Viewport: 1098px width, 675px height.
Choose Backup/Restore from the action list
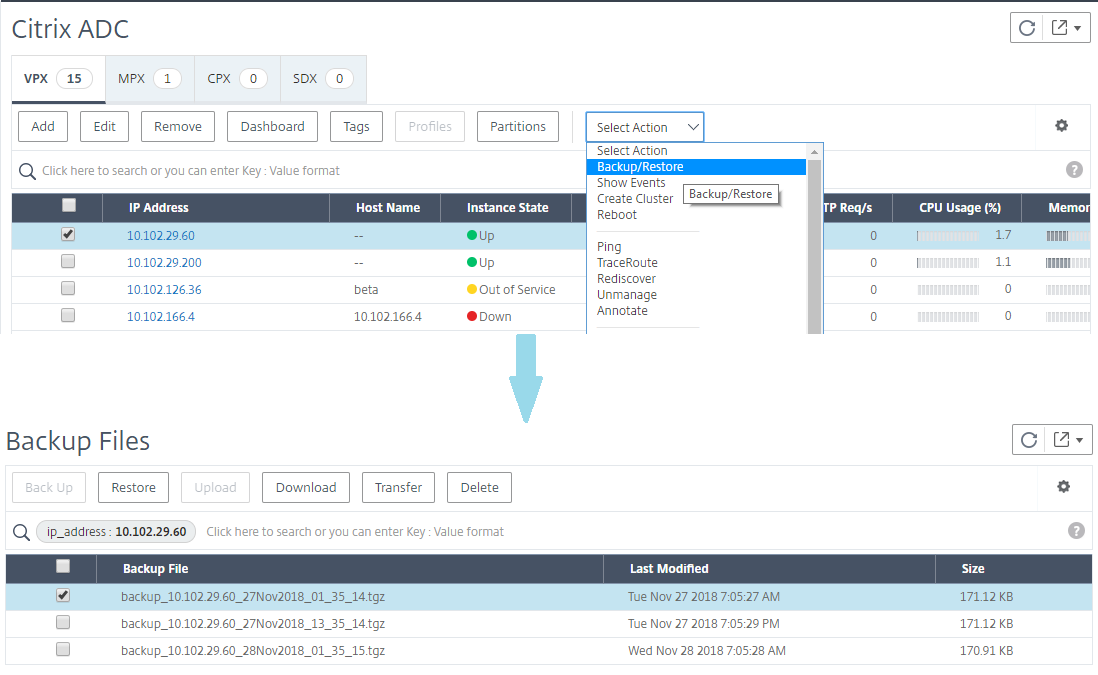[696, 167]
